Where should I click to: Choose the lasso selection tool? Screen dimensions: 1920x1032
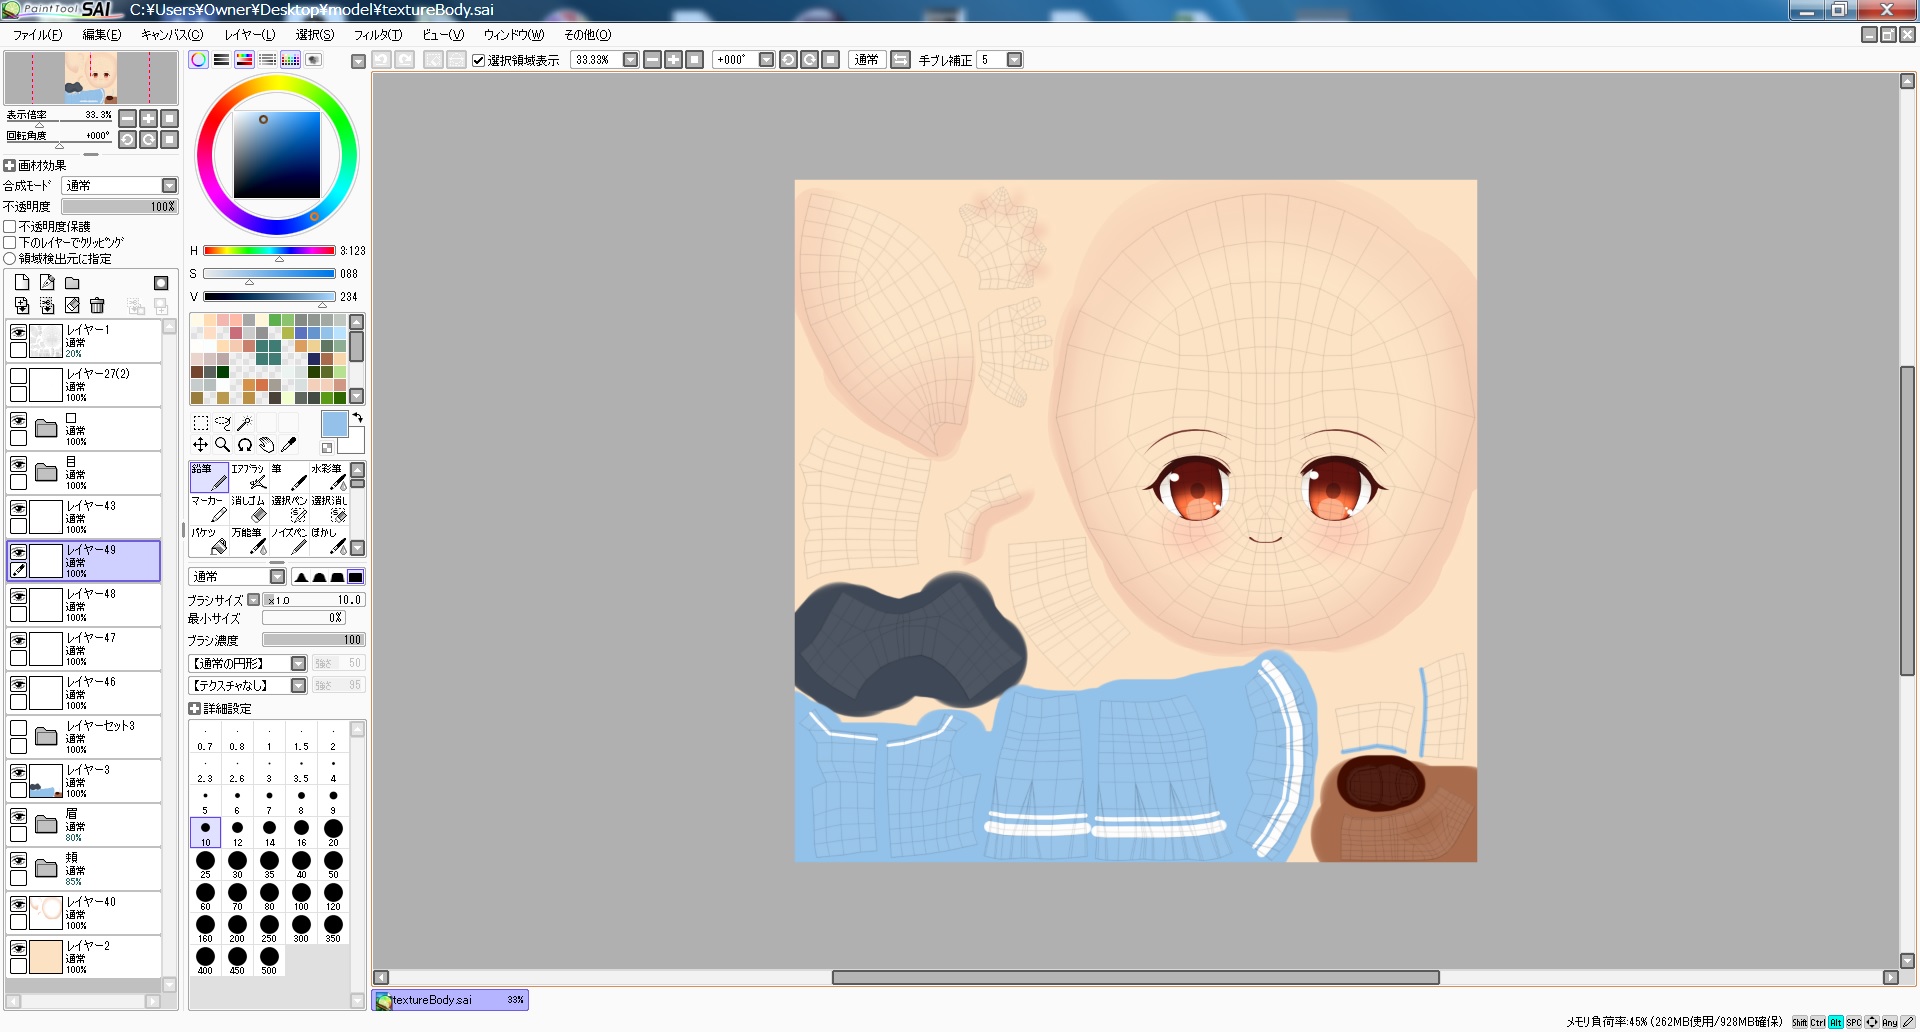pyautogui.click(x=223, y=423)
